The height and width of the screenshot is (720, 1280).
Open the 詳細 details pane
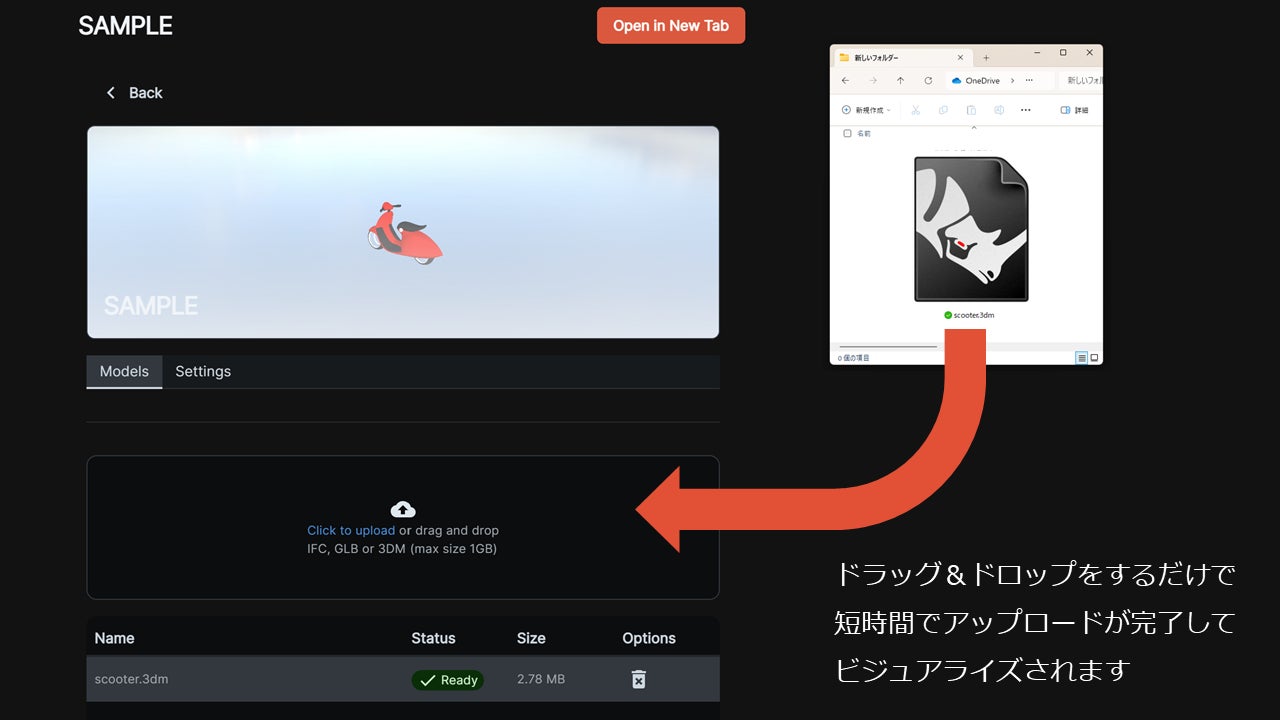coord(1074,110)
